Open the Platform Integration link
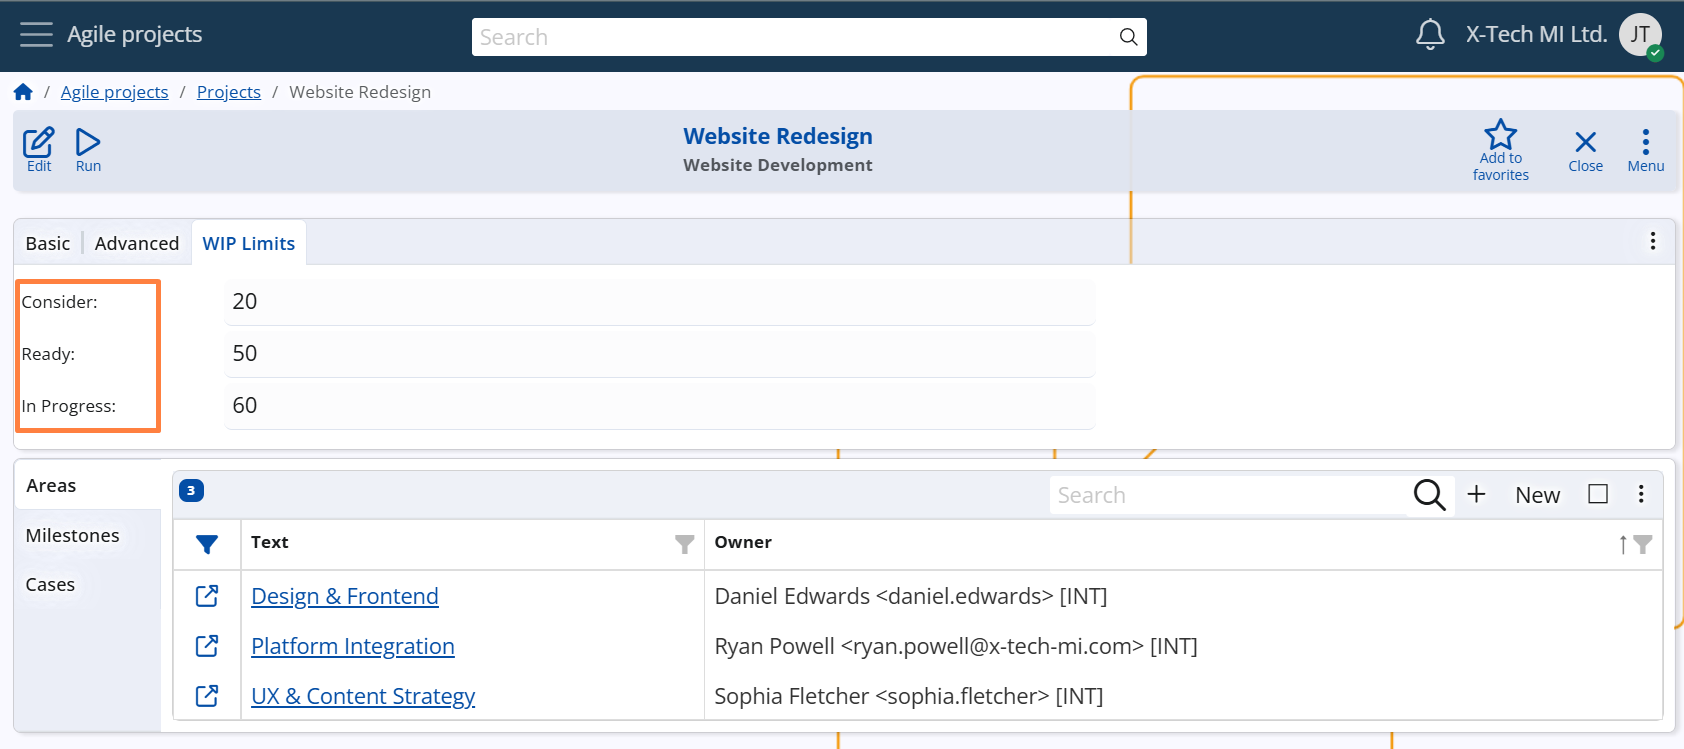This screenshot has height=749, width=1684. click(352, 646)
